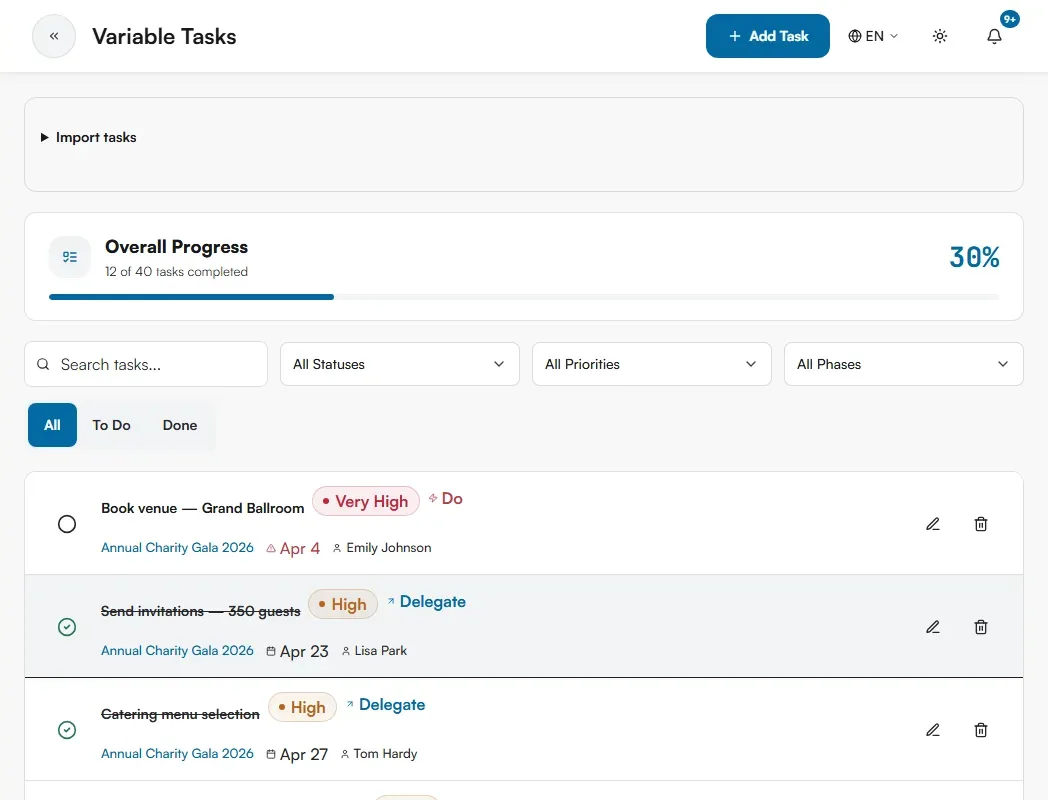This screenshot has width=1048, height=800.
Task: Delete the Book venue task trash icon
Action: 980,524
